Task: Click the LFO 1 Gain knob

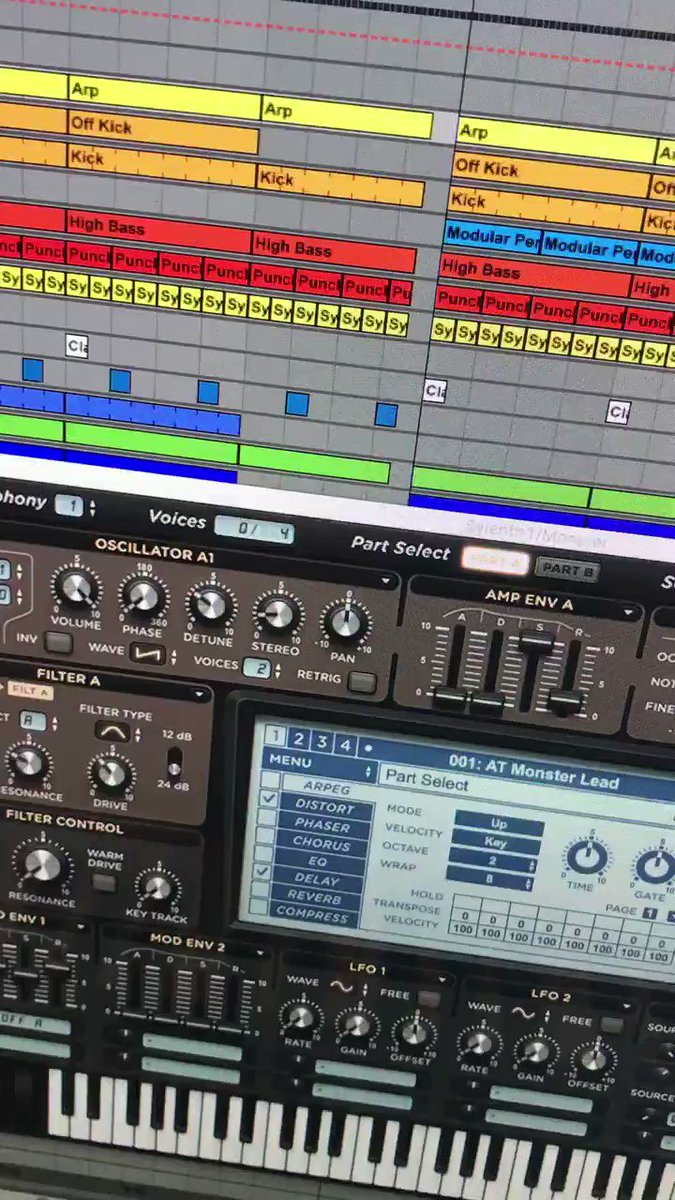Action: (x=356, y=1023)
